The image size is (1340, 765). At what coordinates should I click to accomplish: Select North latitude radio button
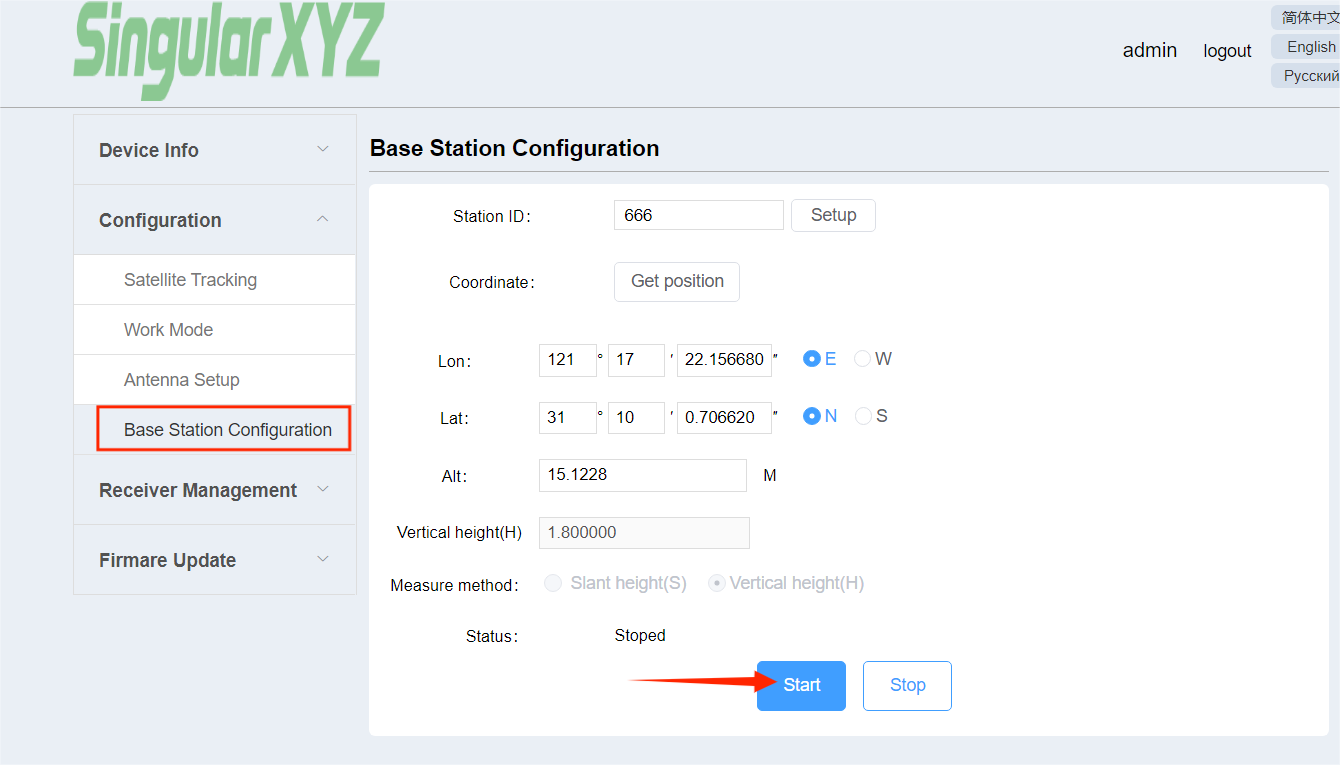tap(812, 416)
